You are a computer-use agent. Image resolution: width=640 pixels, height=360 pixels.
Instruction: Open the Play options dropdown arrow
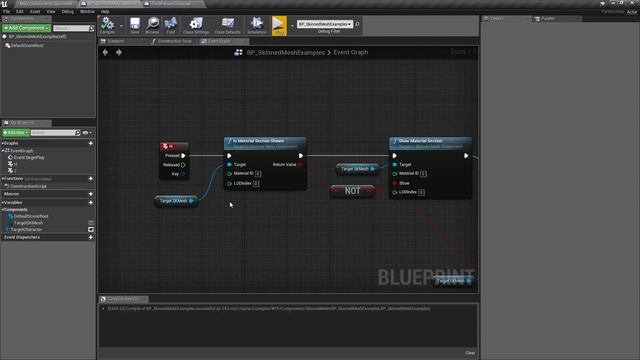coord(292,26)
